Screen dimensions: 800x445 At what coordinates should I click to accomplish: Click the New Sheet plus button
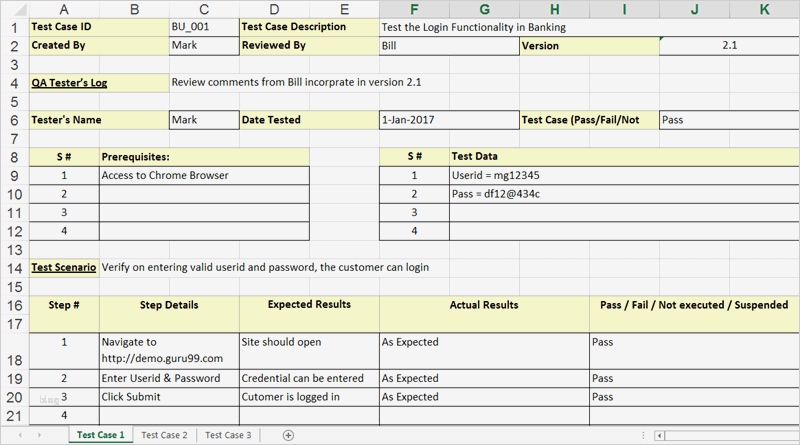click(x=288, y=435)
